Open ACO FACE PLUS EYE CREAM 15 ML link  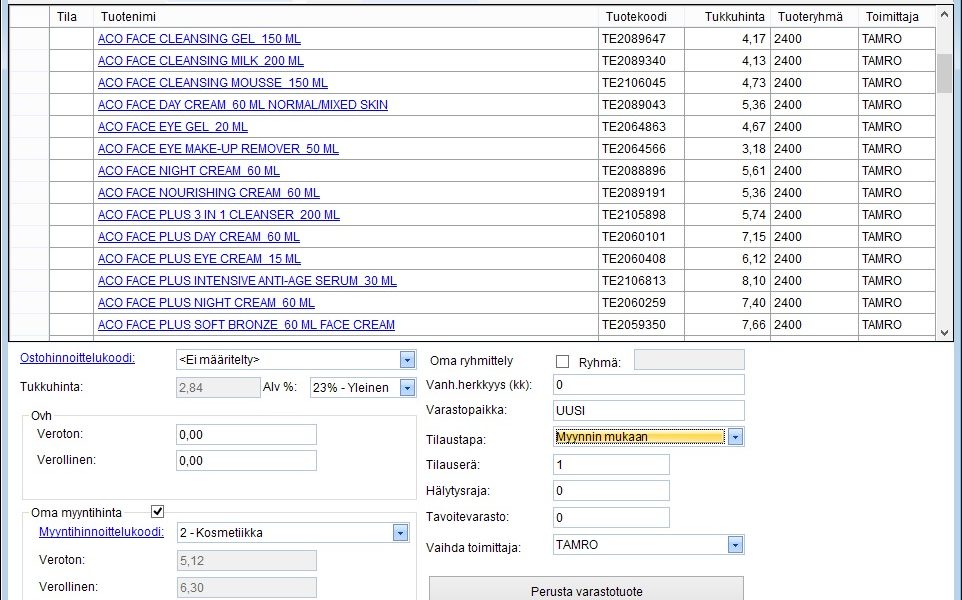199,260
